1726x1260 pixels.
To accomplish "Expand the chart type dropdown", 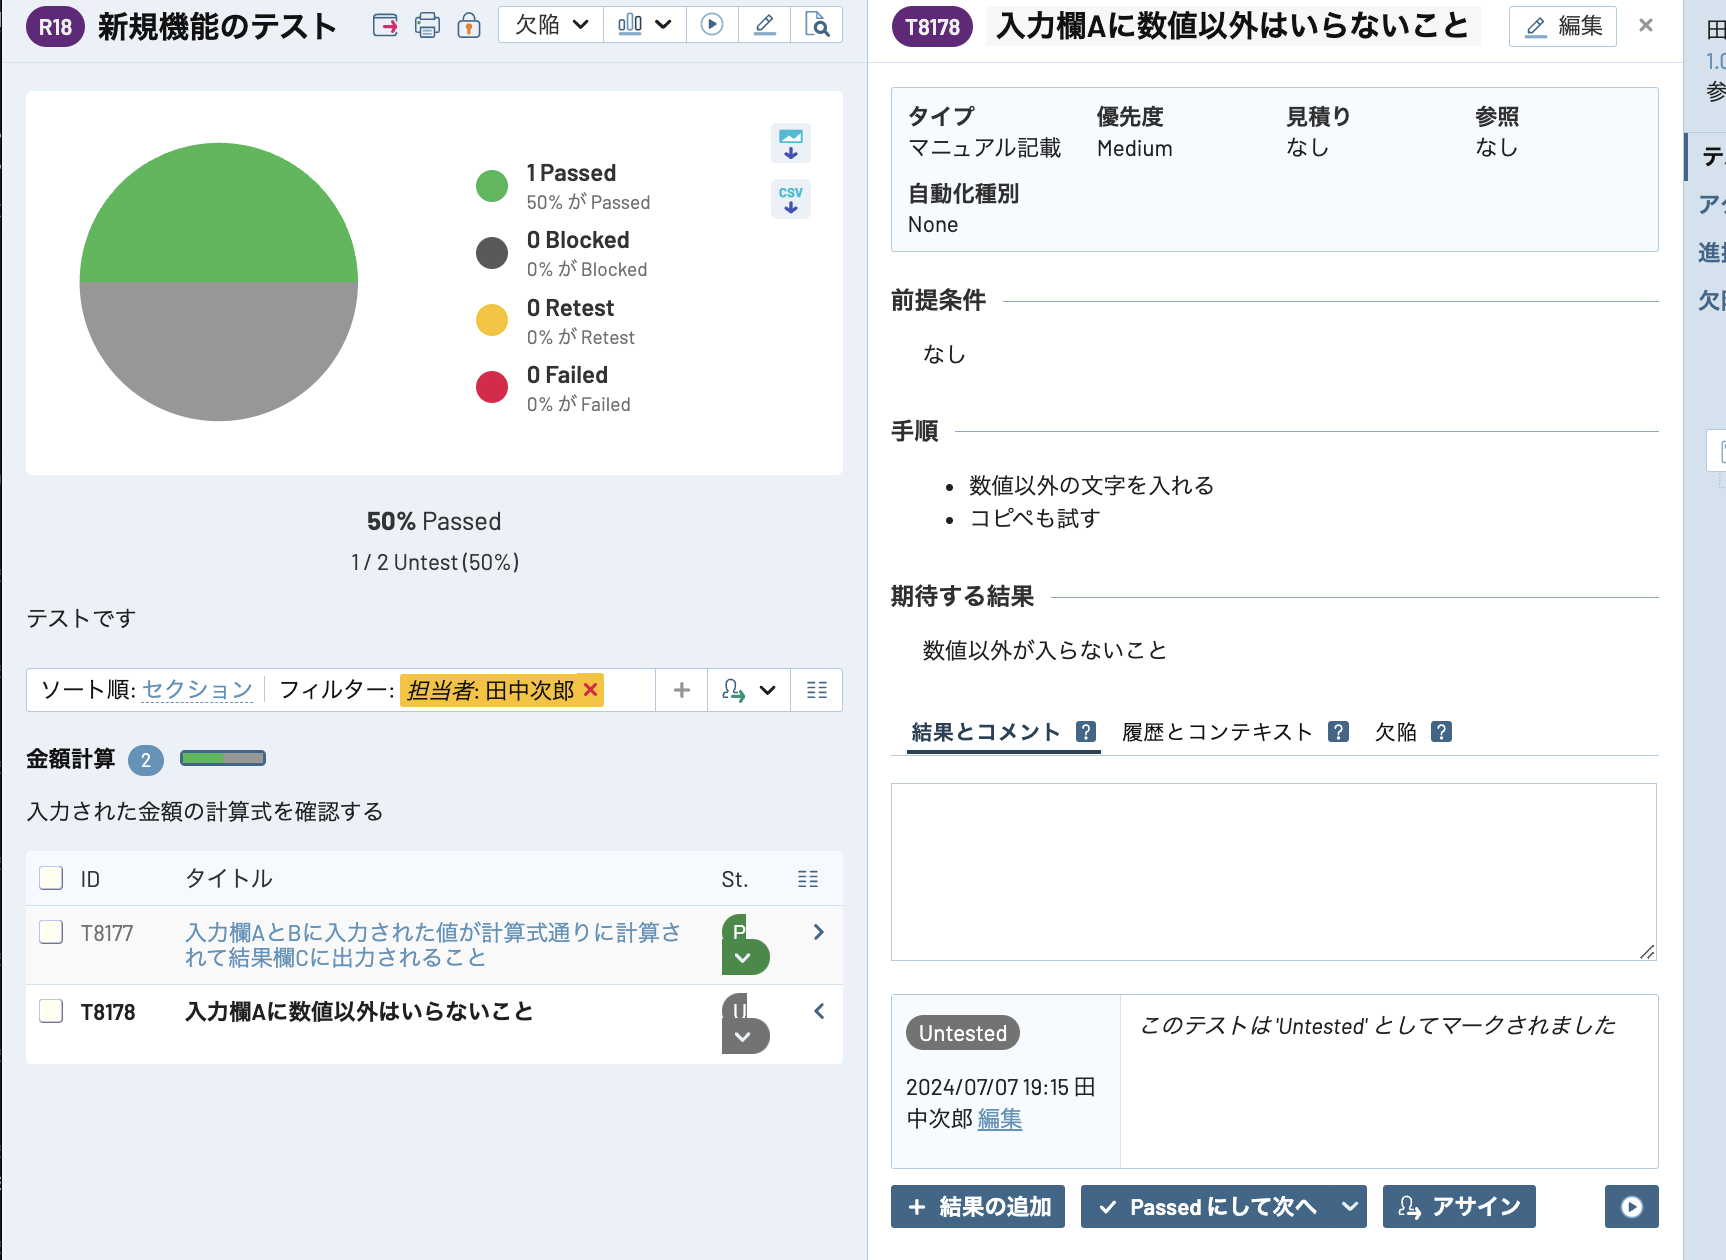I will (645, 25).
